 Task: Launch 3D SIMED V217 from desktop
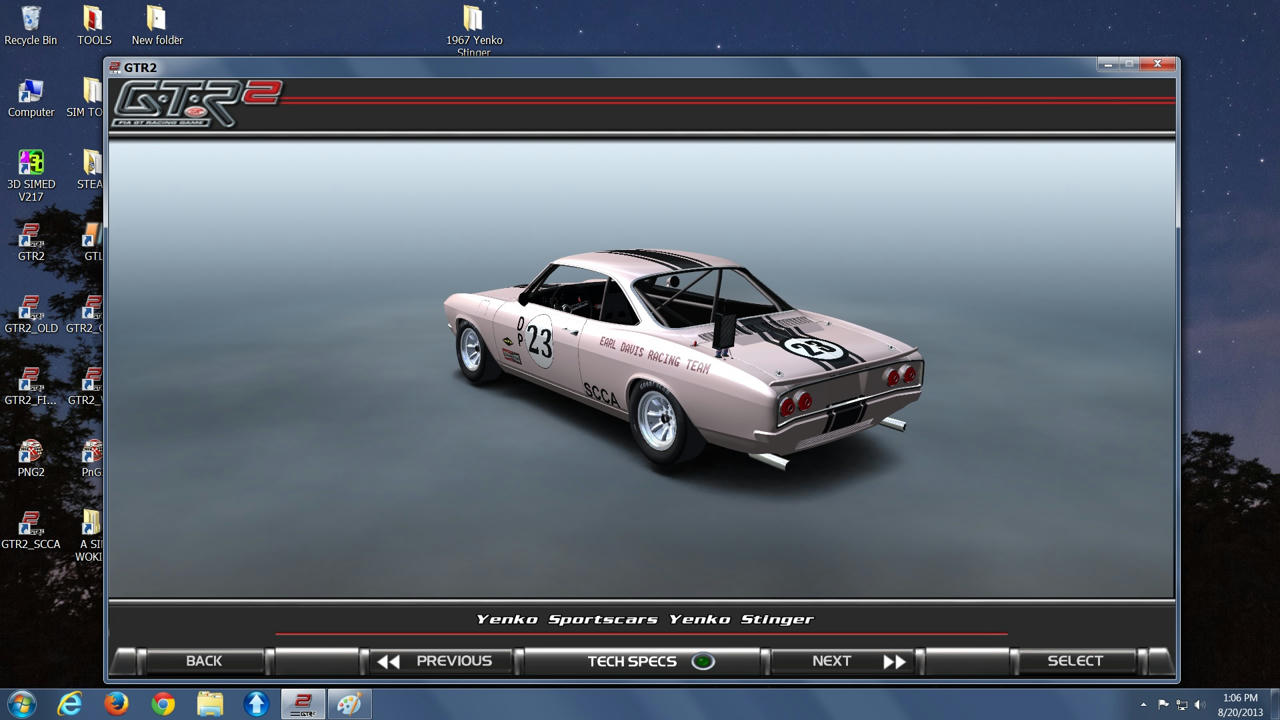[x=31, y=175]
